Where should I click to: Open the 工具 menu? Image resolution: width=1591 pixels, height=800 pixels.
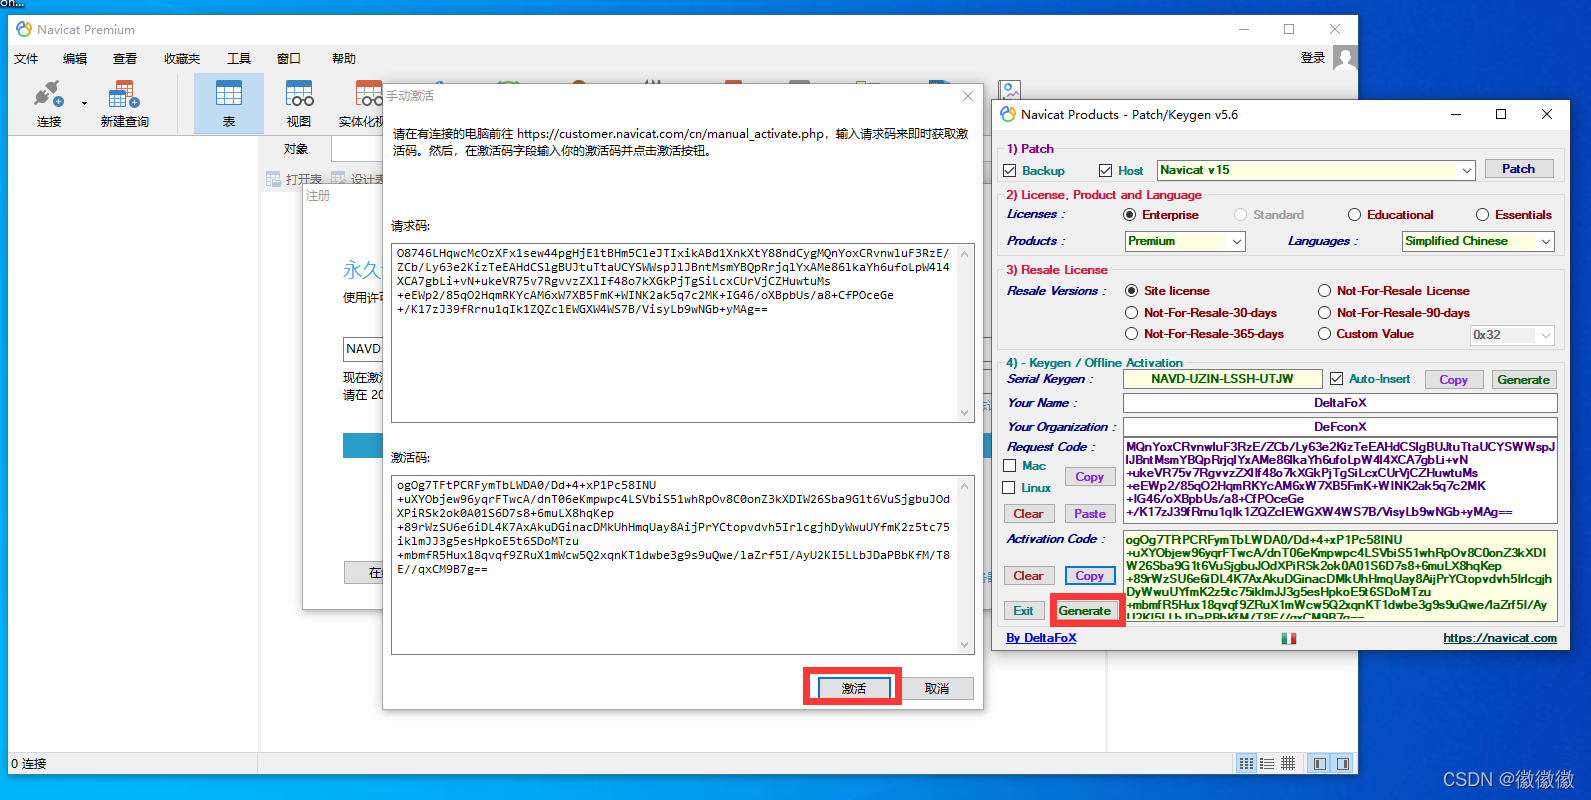tap(239, 59)
